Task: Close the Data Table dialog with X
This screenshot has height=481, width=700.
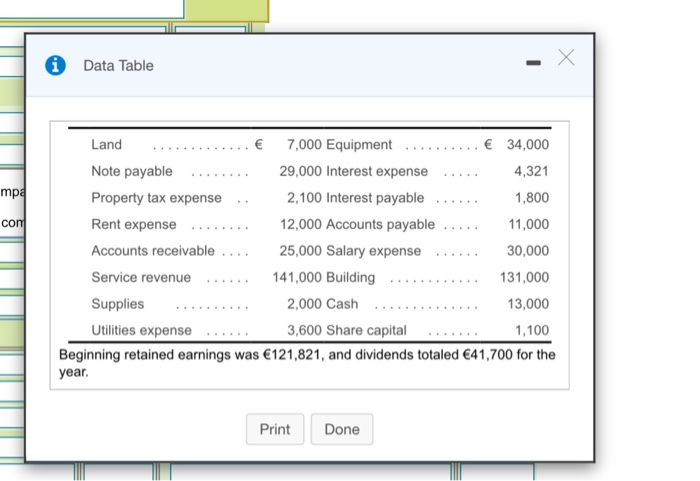Action: (x=566, y=58)
